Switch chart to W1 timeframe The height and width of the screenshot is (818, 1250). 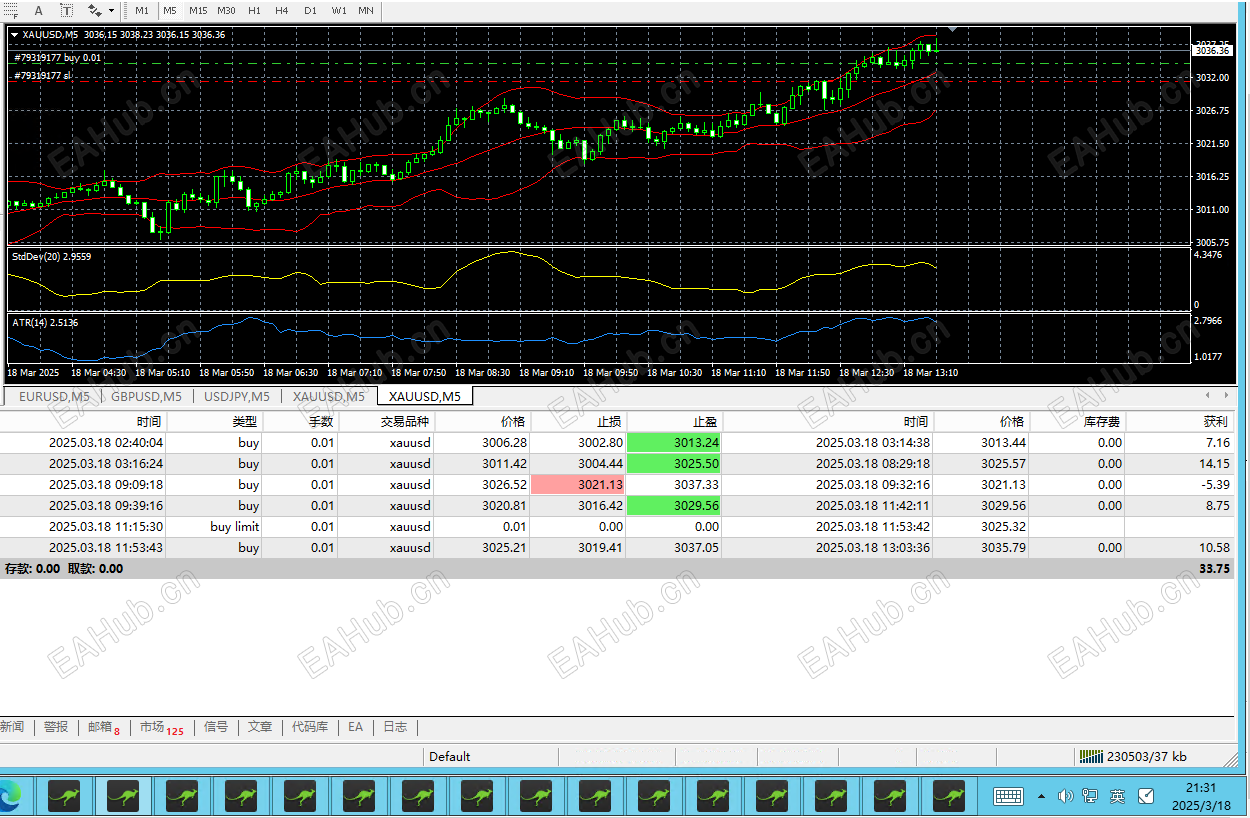(x=339, y=10)
